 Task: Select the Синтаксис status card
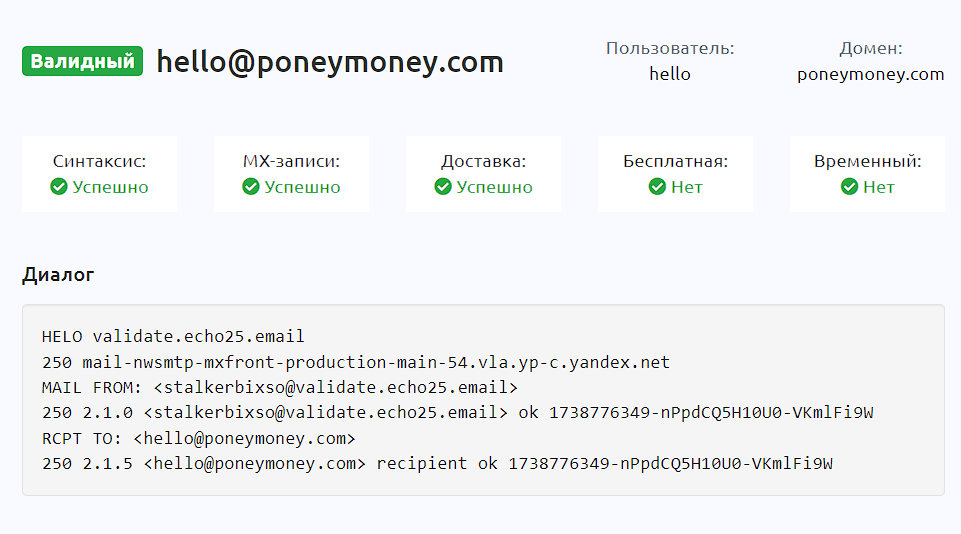(x=100, y=174)
